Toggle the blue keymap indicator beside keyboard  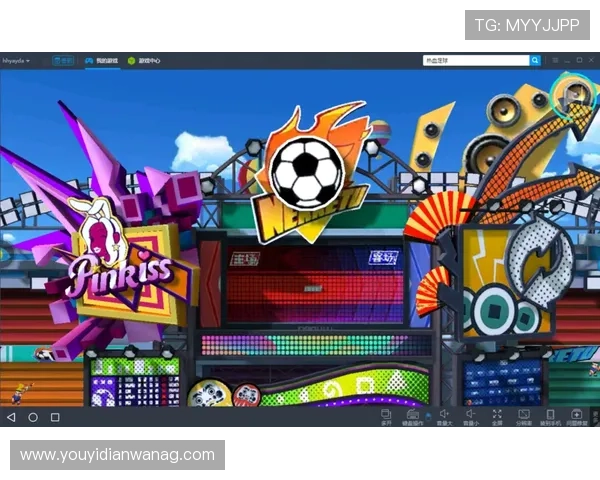point(429,416)
